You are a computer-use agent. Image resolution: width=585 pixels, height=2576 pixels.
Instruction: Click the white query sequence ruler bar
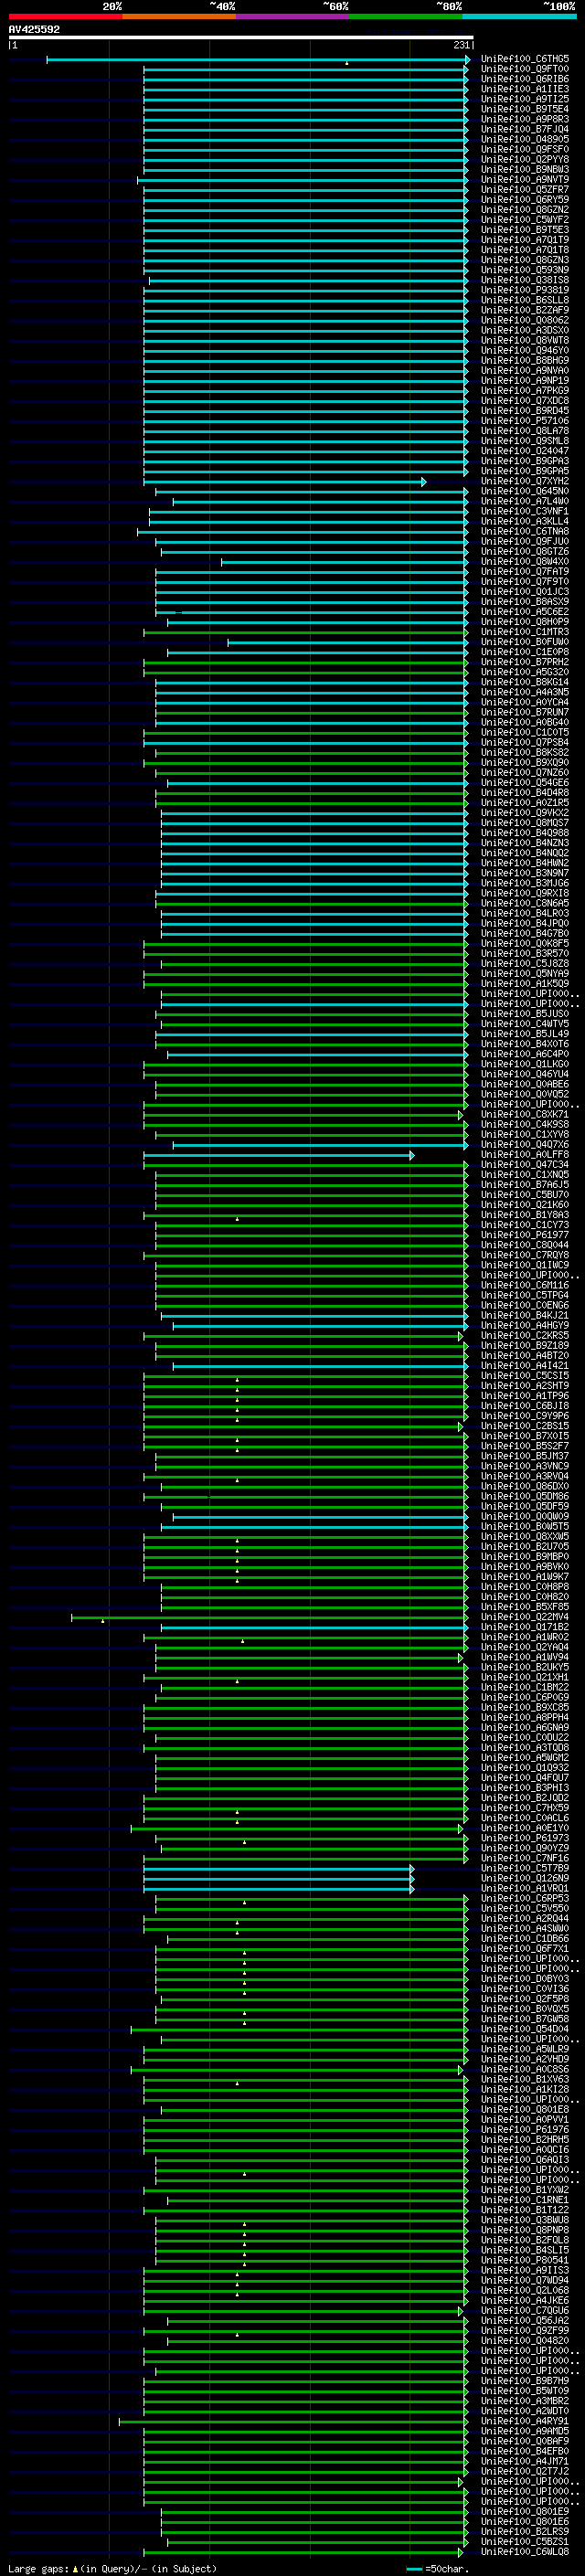(240, 38)
